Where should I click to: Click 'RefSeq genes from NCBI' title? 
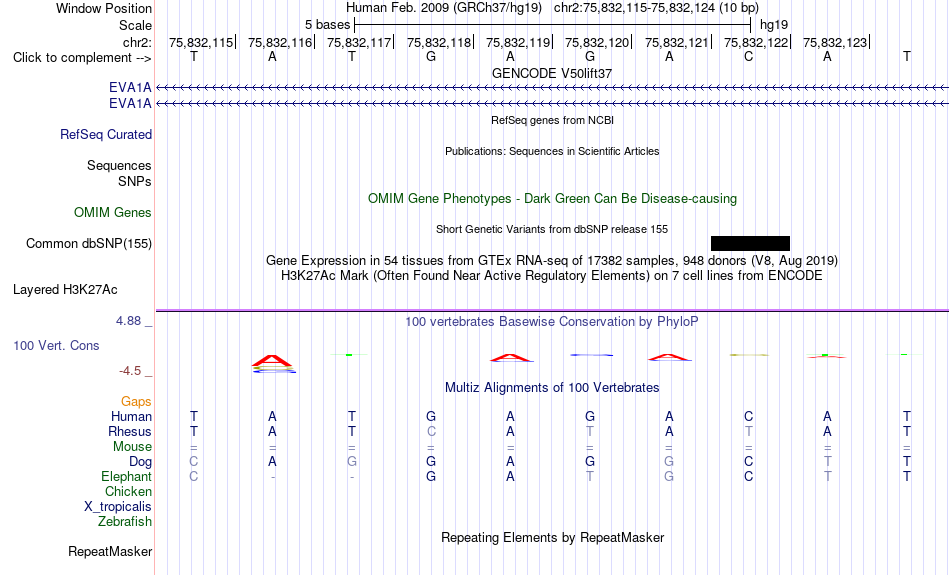click(x=552, y=120)
